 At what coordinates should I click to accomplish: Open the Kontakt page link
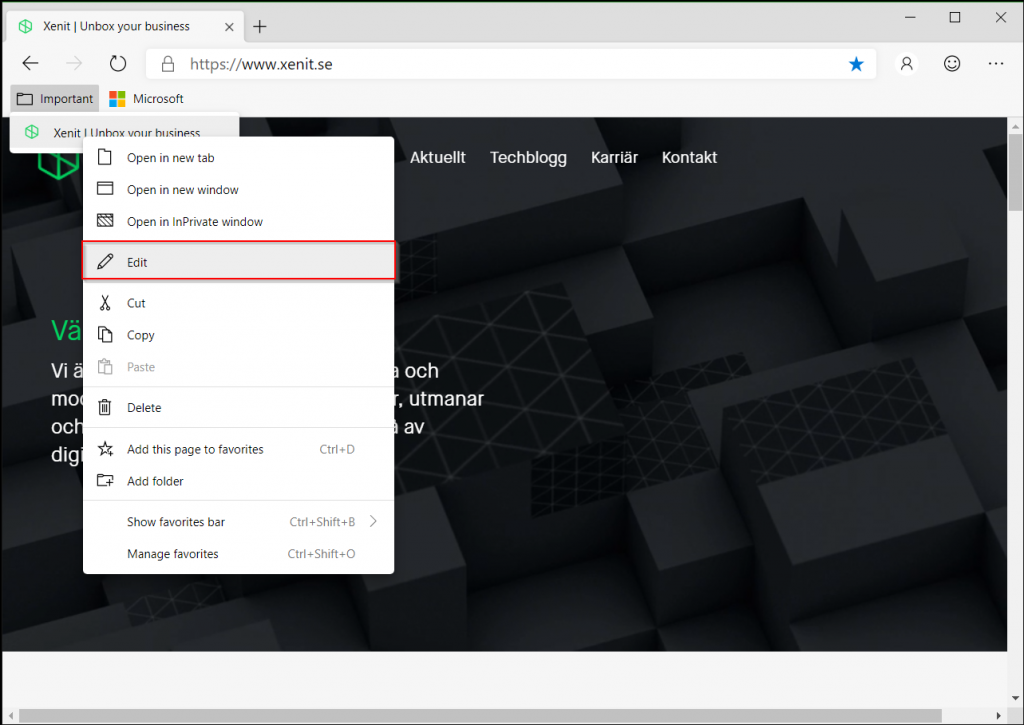click(x=689, y=157)
